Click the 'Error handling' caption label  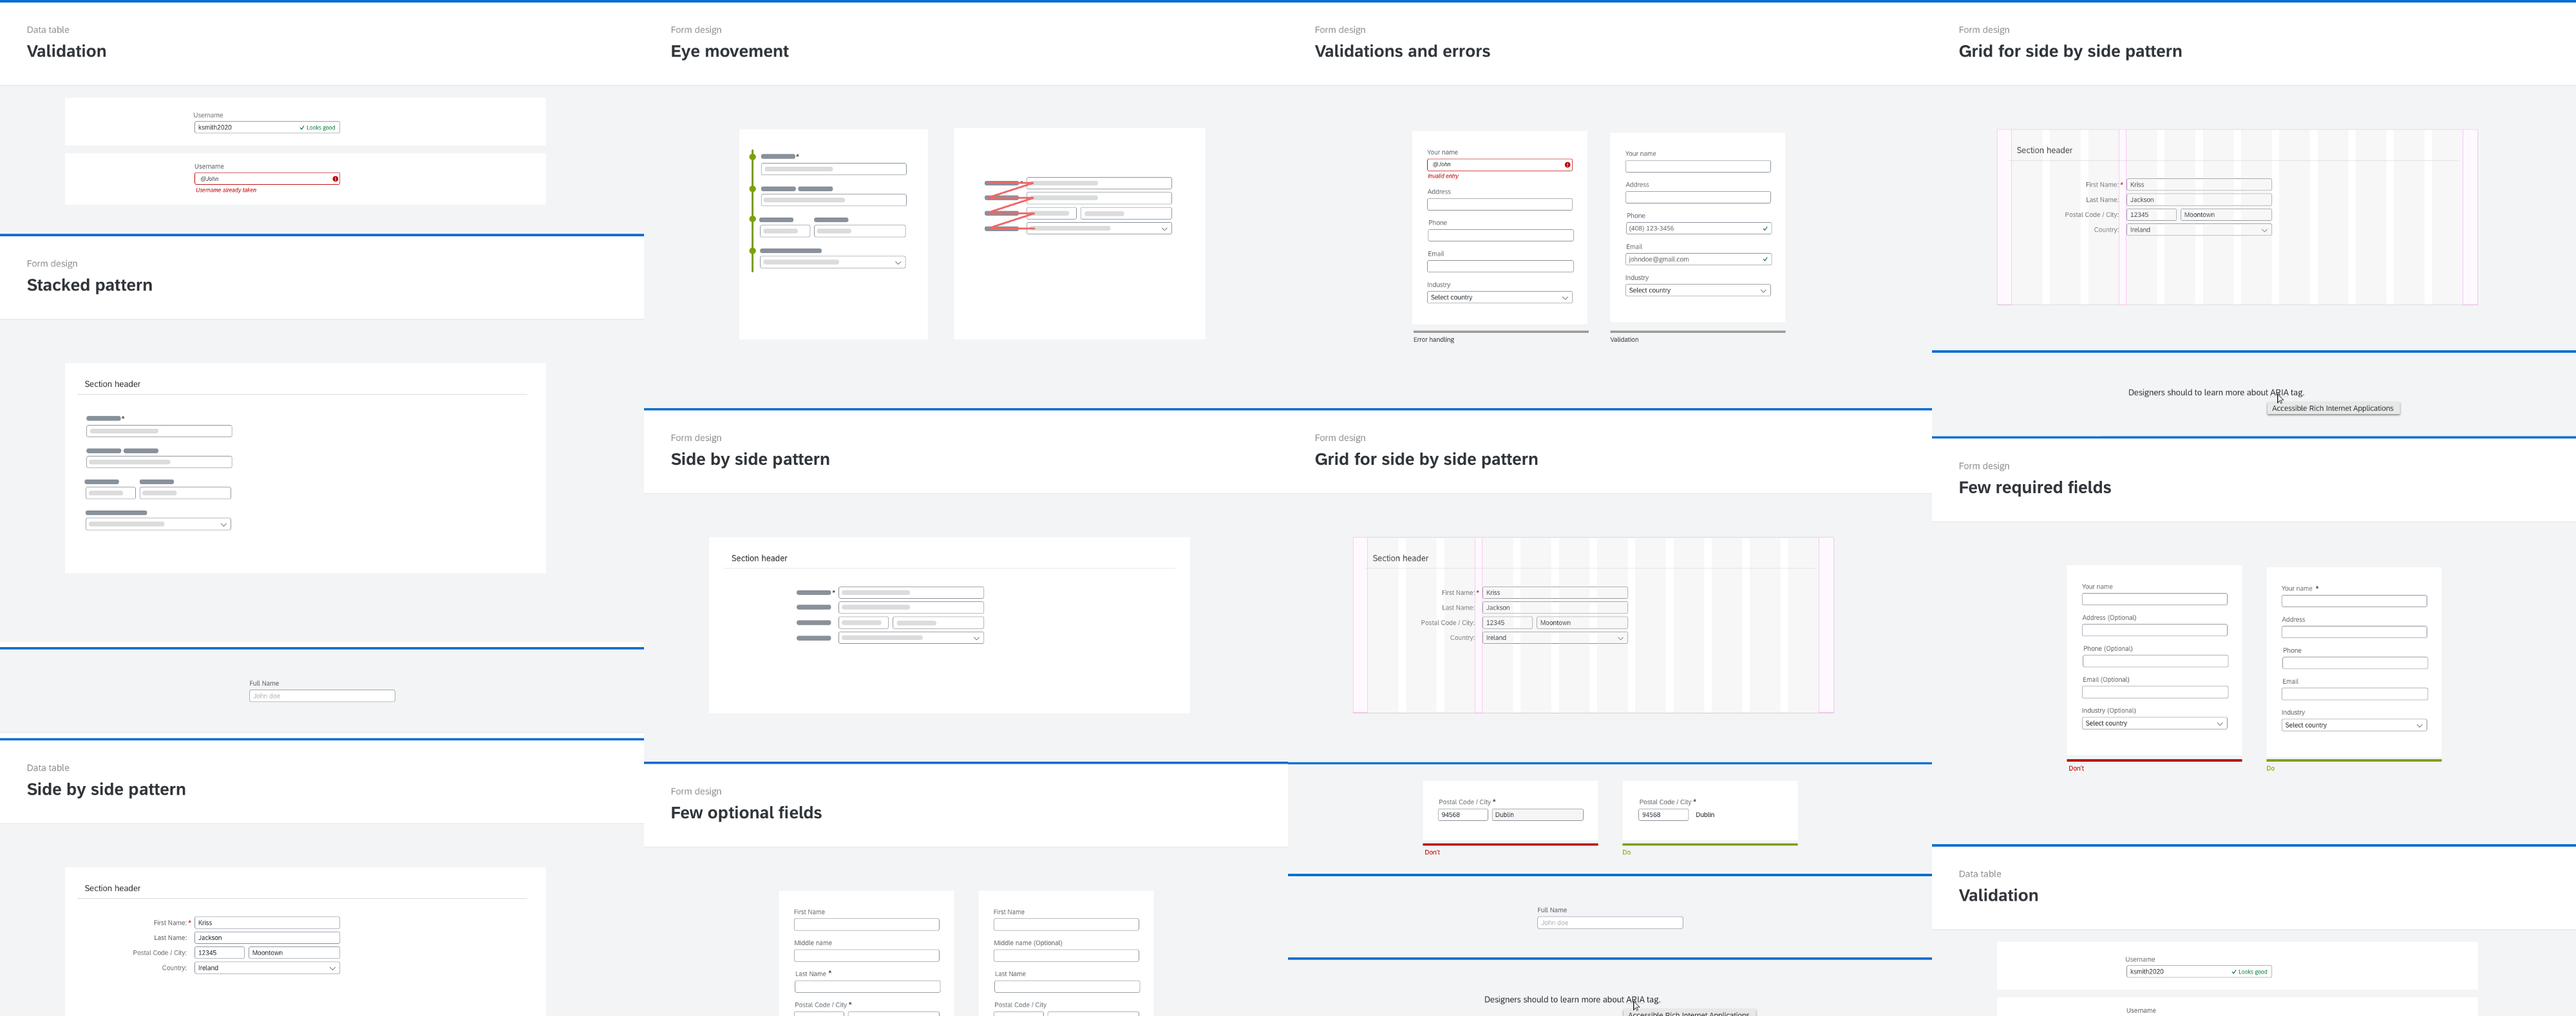click(x=1433, y=340)
